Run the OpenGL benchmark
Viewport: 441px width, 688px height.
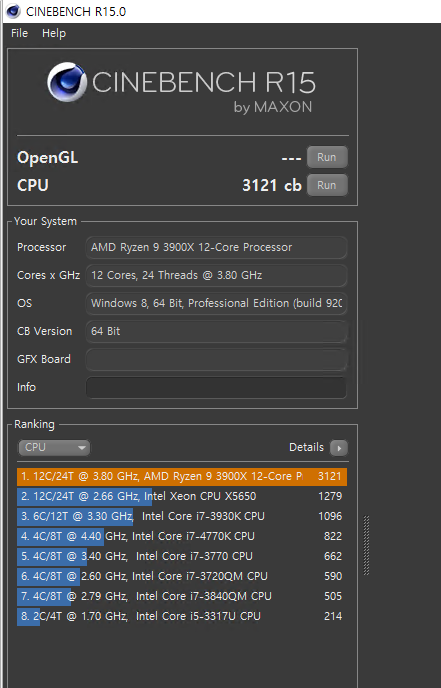click(x=327, y=157)
